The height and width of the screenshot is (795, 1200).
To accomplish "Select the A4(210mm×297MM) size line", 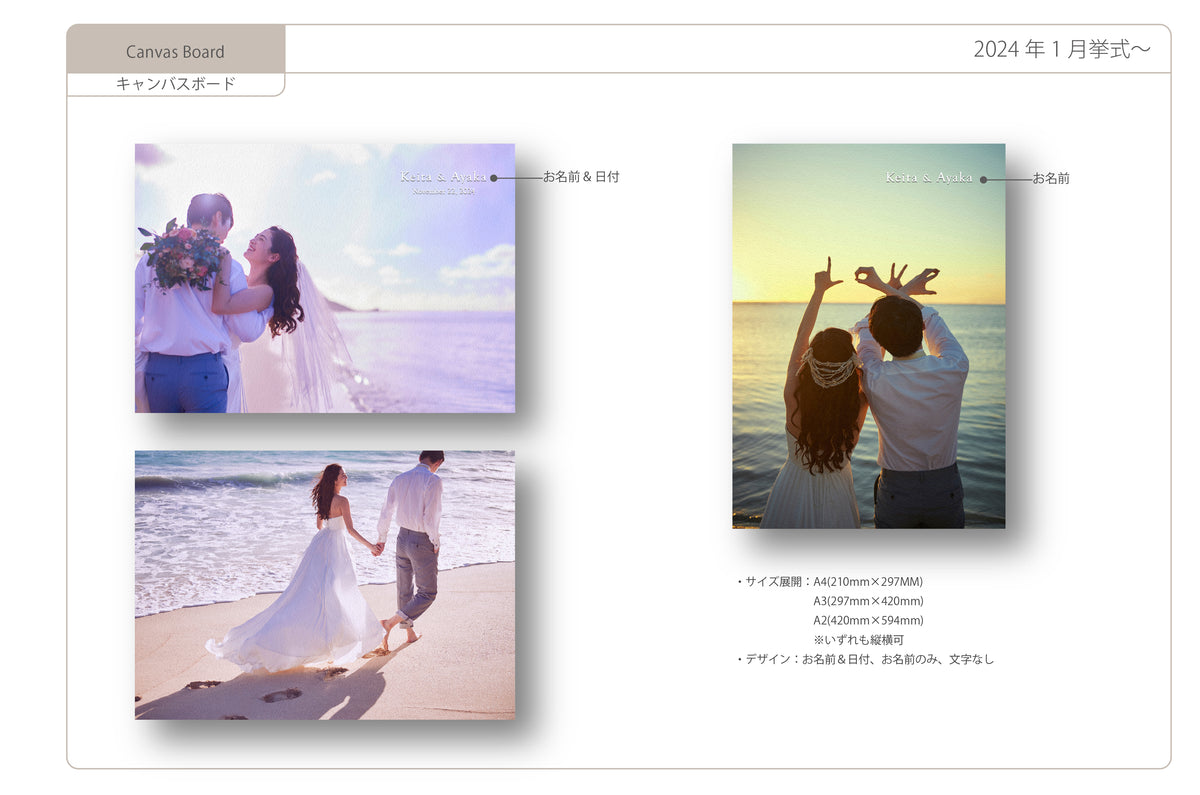I will [x=867, y=582].
